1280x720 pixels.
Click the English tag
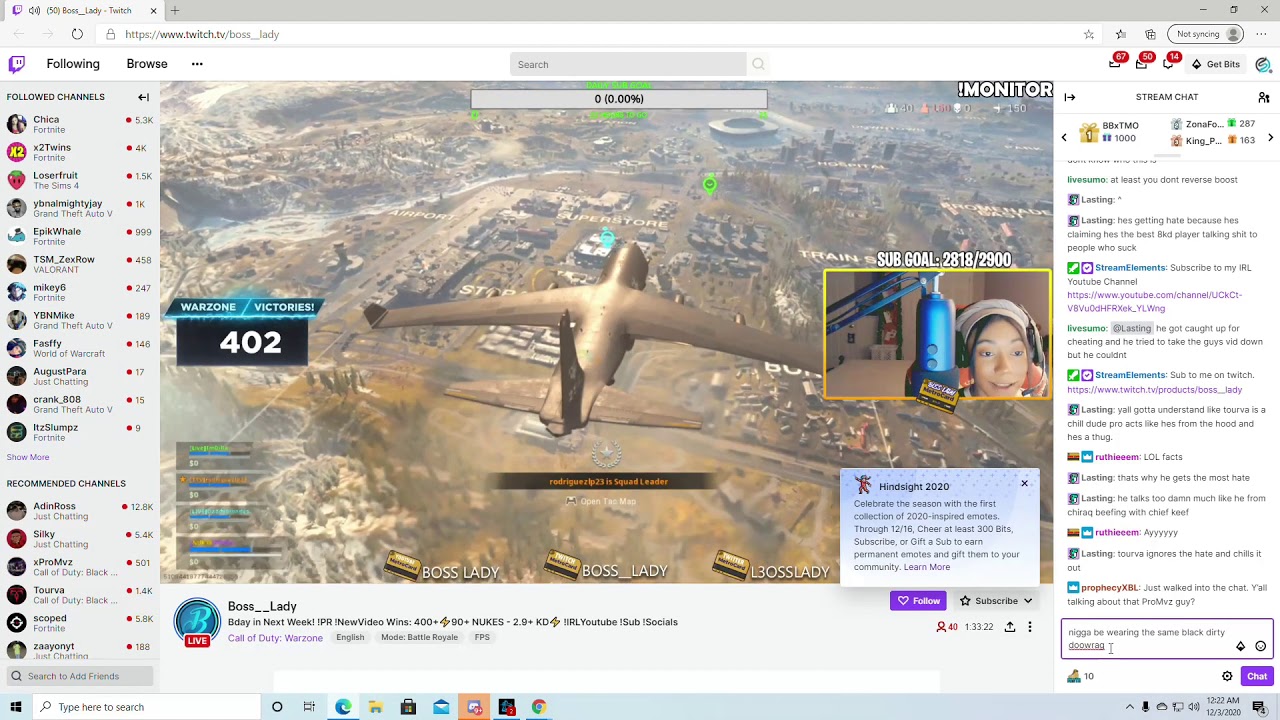350,638
